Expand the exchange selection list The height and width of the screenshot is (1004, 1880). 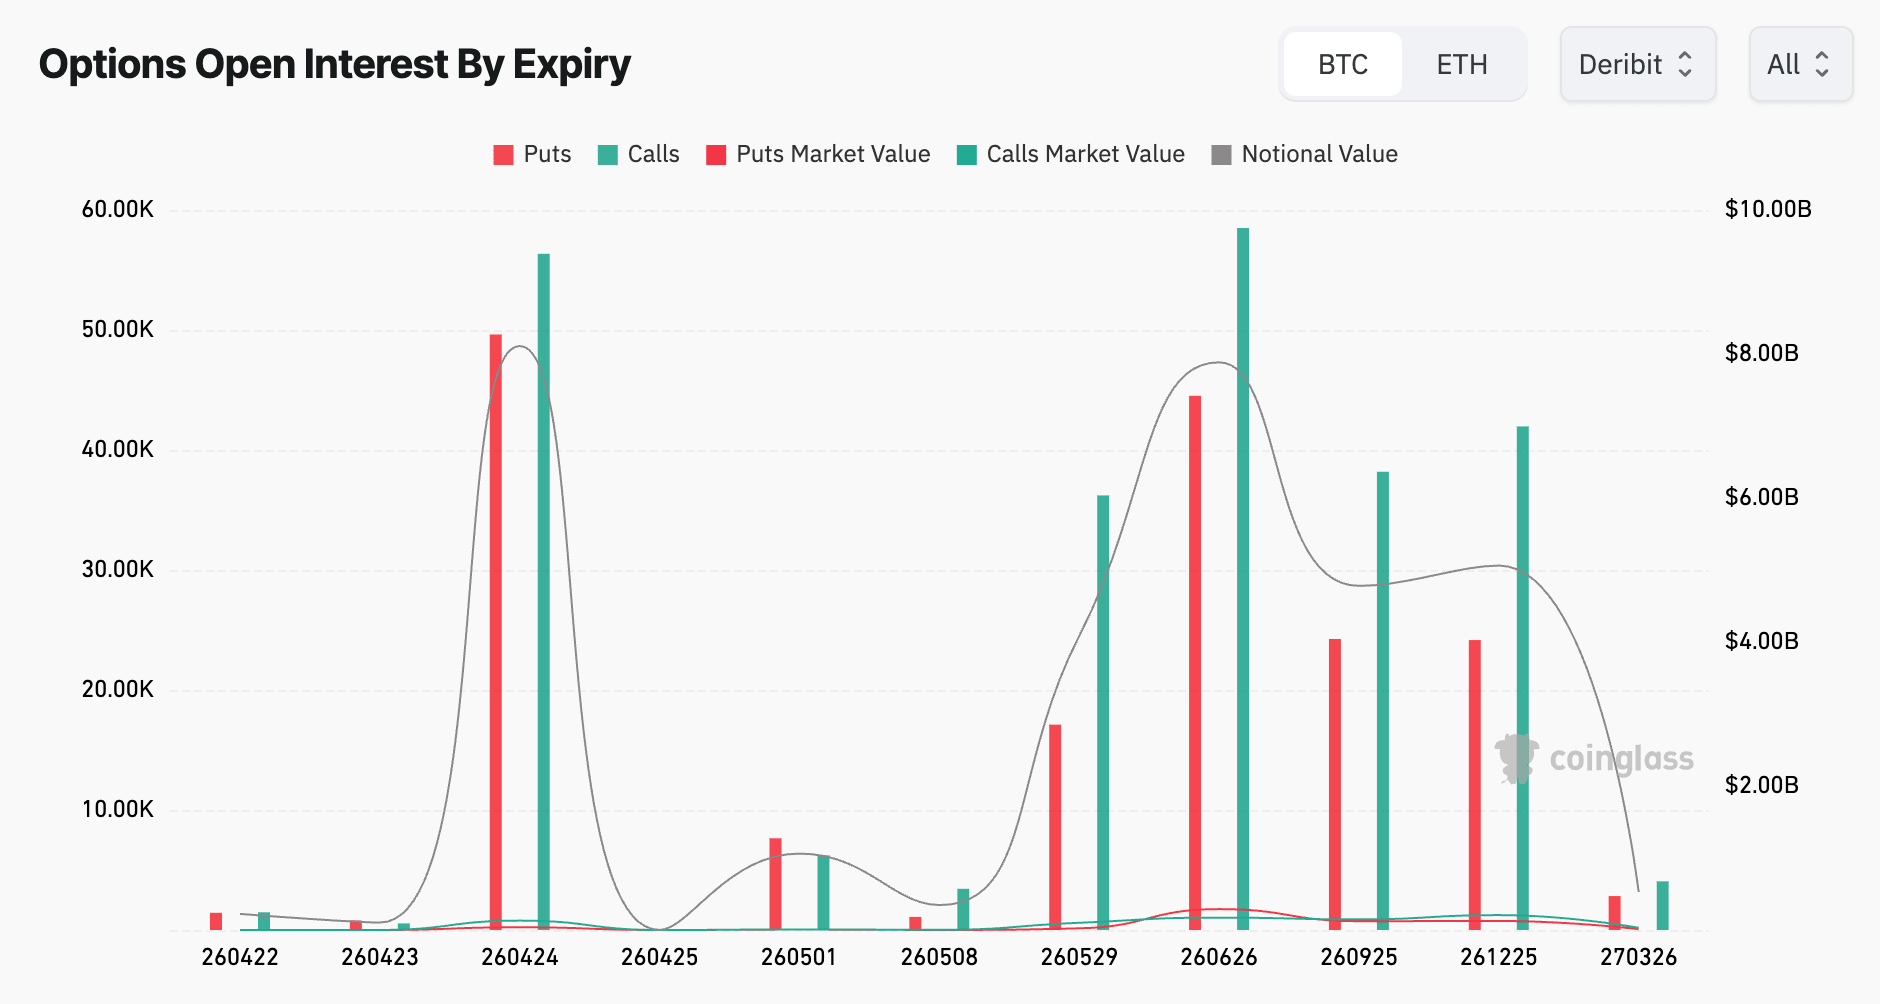(x=1637, y=64)
